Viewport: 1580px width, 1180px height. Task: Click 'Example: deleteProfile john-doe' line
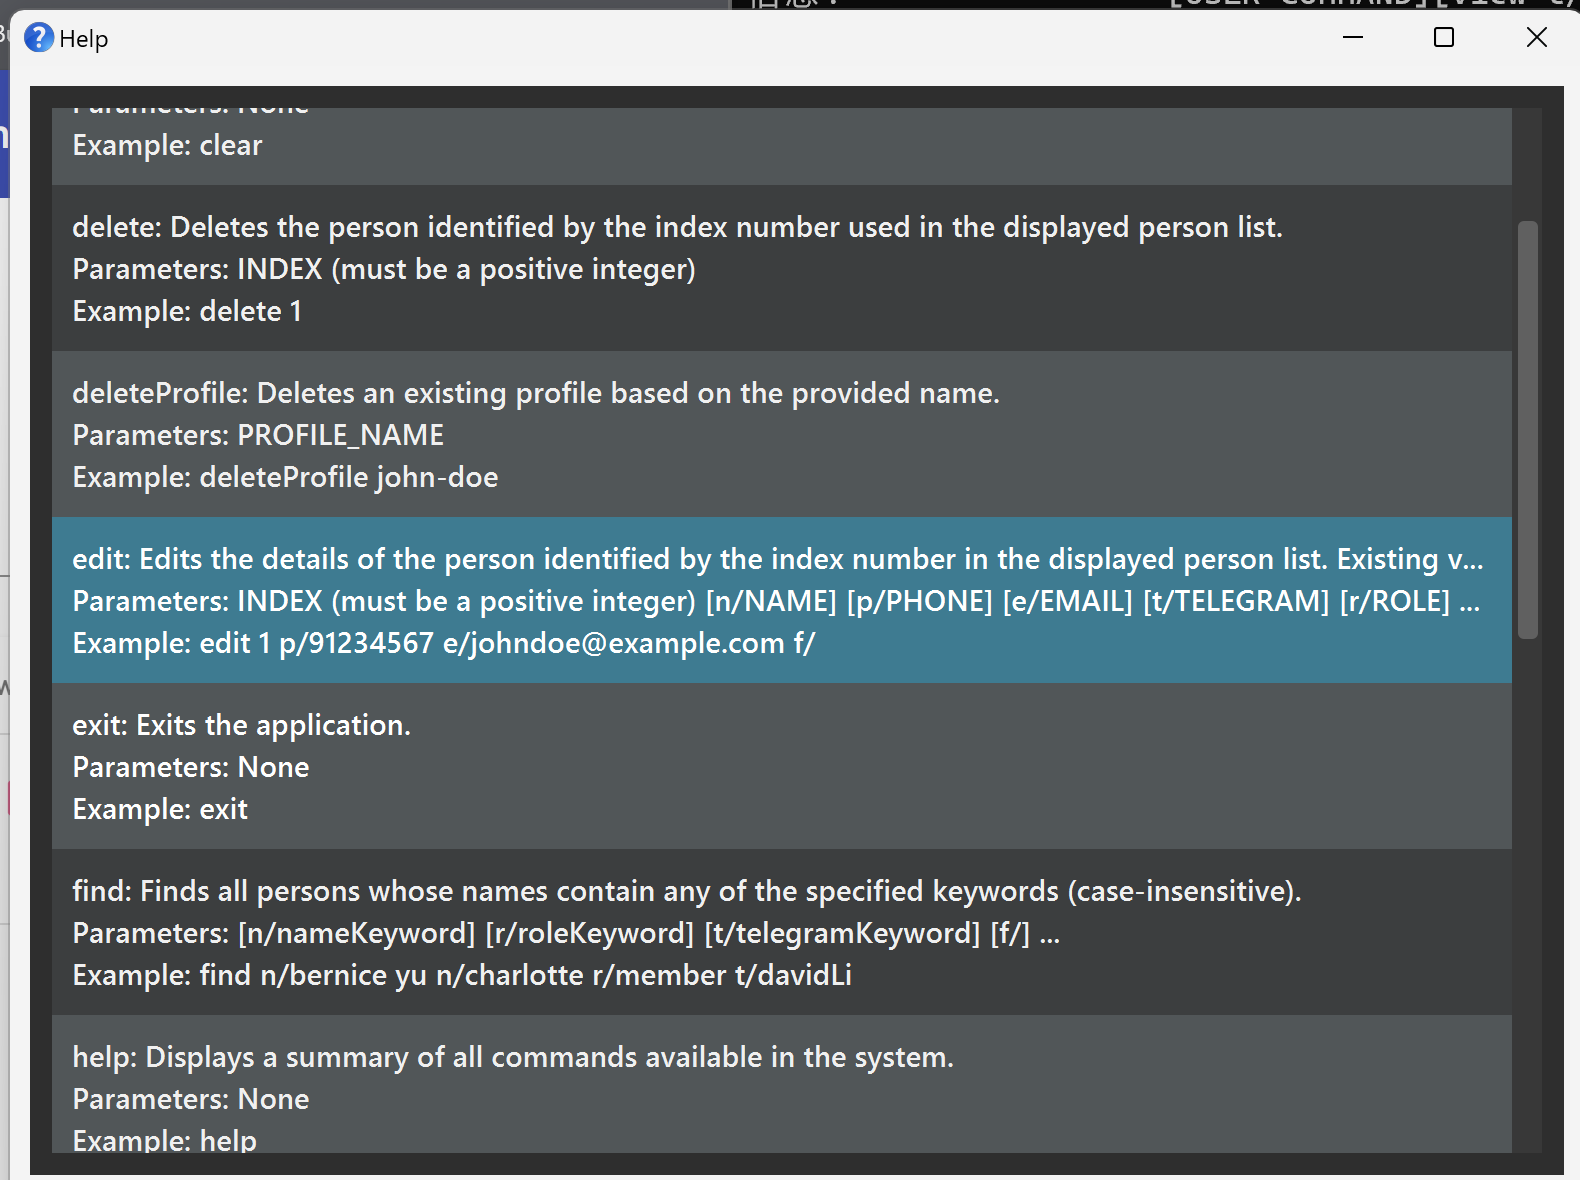[x=285, y=478]
